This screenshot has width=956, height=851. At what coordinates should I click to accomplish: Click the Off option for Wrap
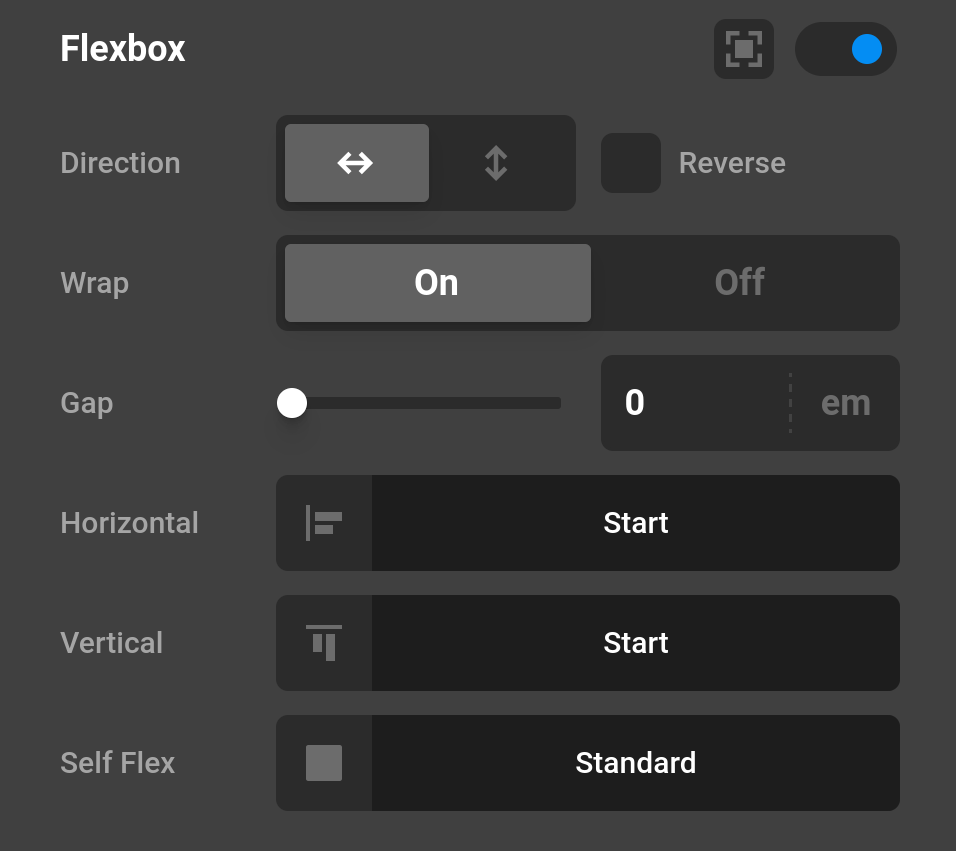[740, 282]
